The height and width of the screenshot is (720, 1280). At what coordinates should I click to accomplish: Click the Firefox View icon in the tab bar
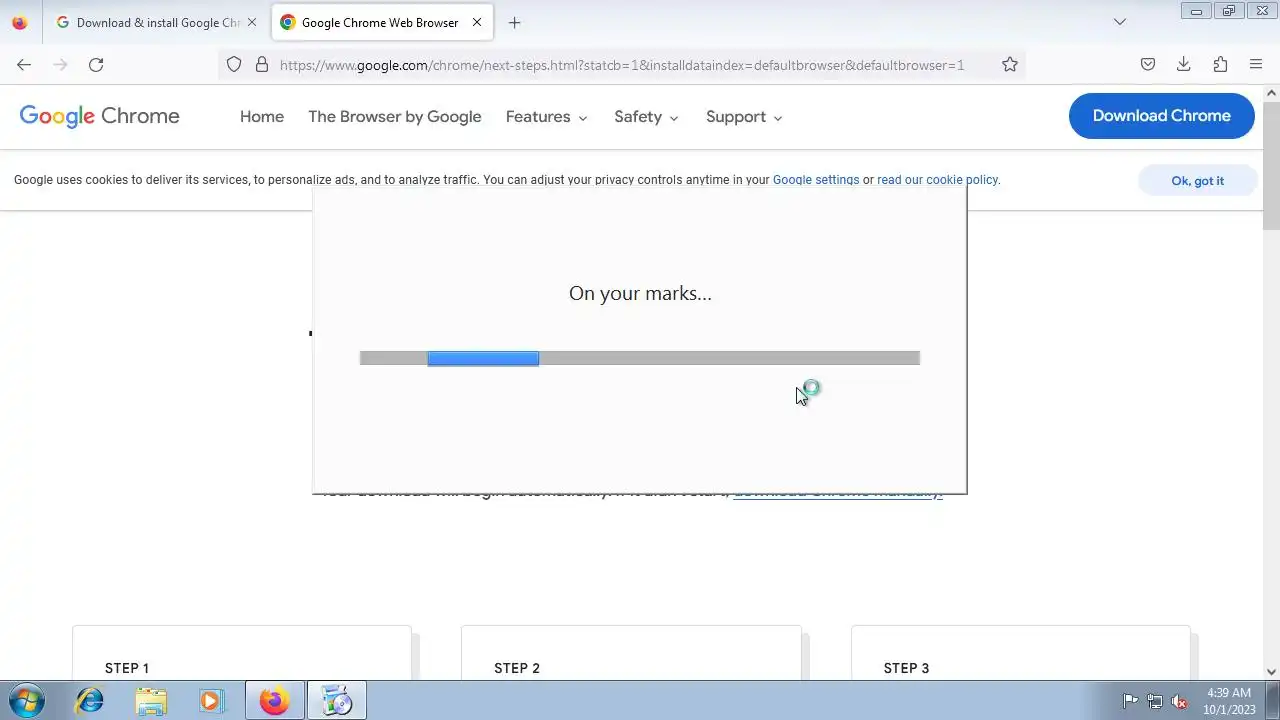(19, 22)
